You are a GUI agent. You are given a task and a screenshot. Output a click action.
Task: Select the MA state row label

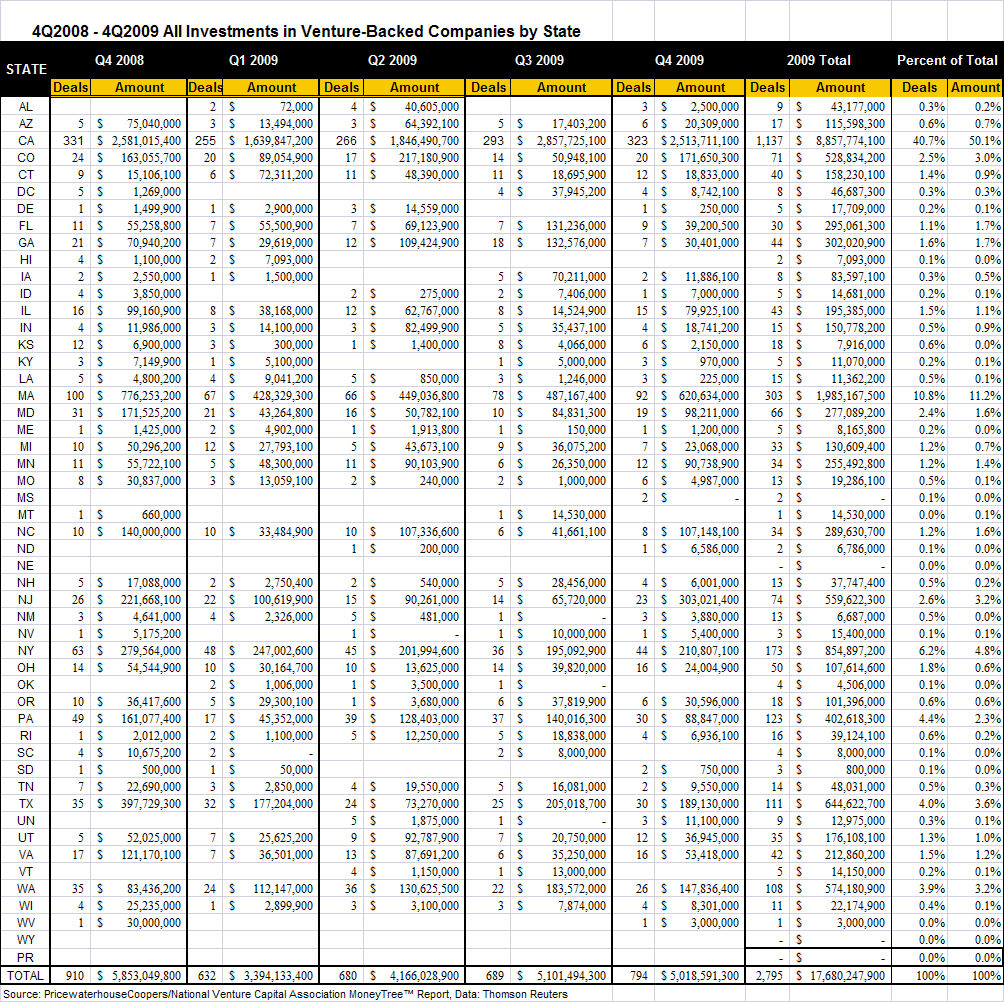tap(26, 396)
